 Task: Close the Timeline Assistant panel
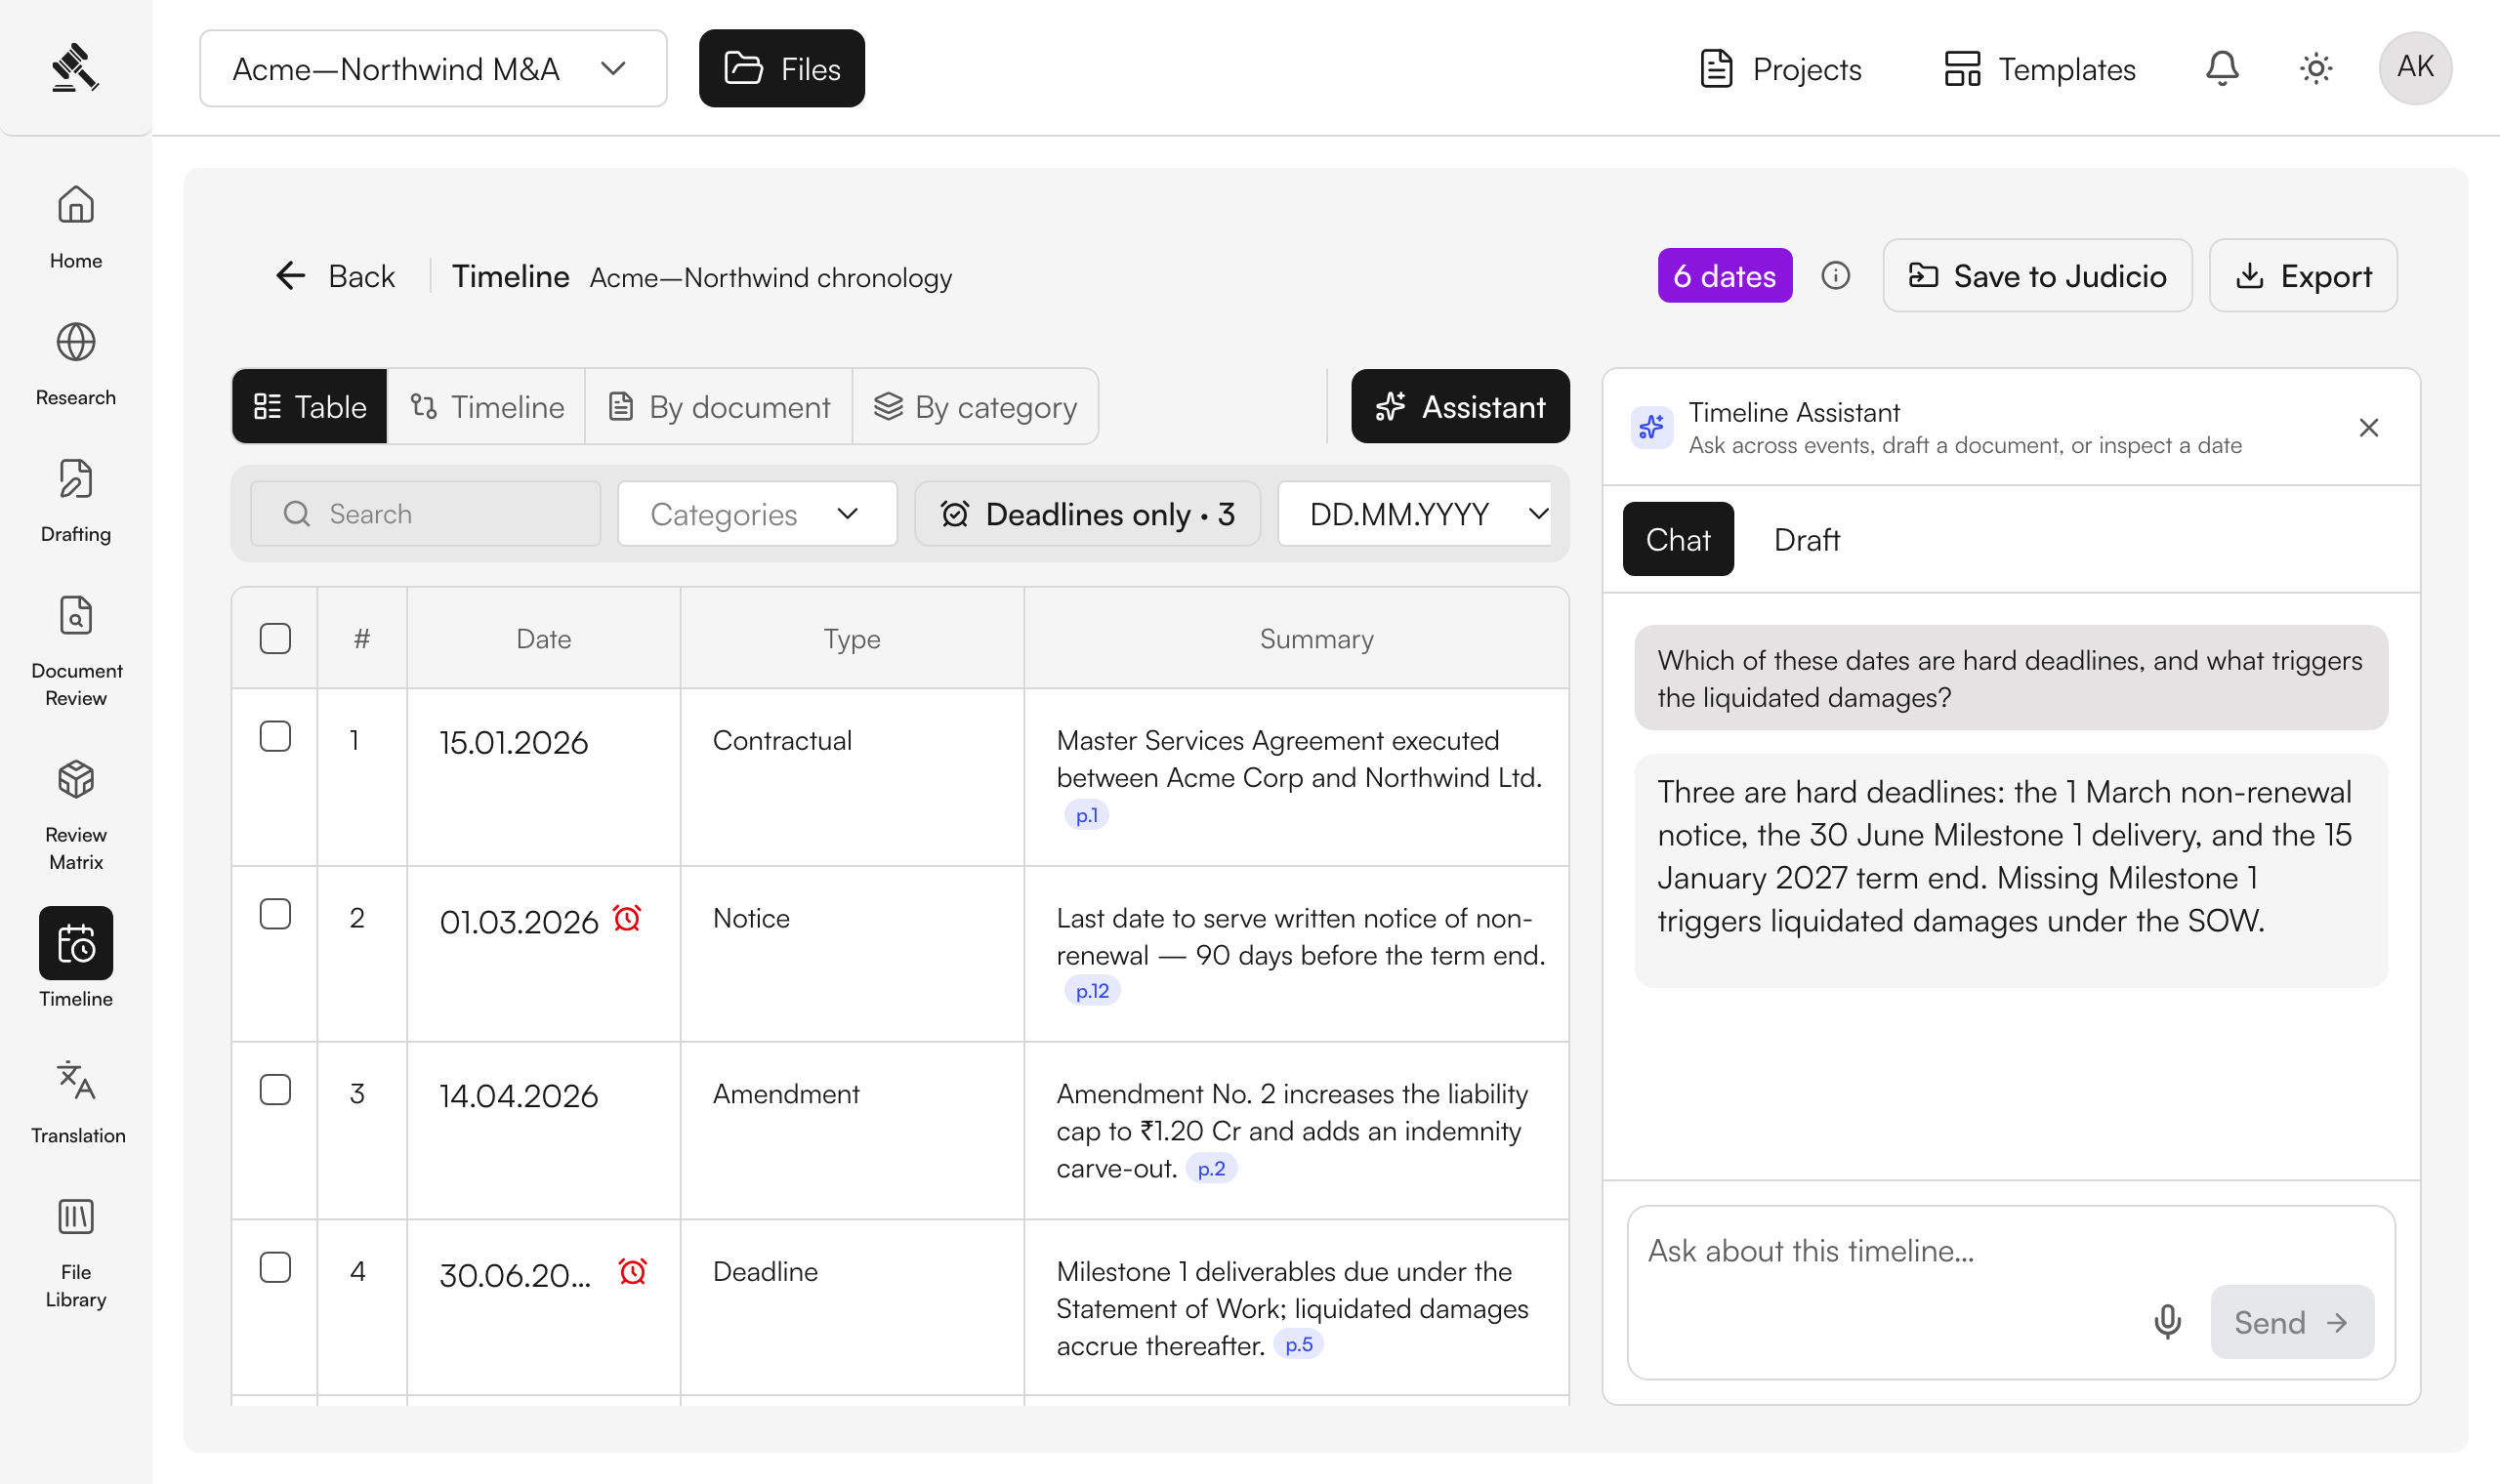coord(2368,428)
